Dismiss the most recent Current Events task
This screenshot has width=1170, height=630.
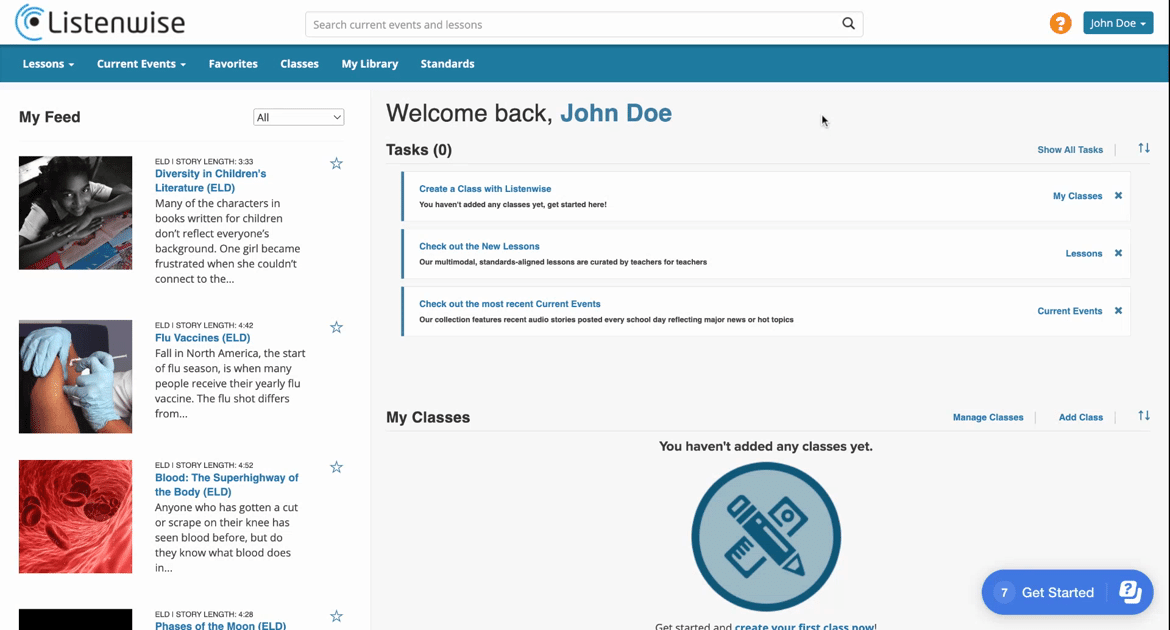(1118, 311)
